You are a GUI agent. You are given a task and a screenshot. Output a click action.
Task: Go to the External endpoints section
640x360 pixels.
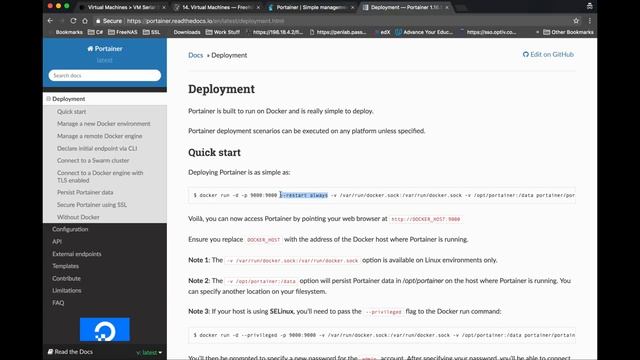77,253
